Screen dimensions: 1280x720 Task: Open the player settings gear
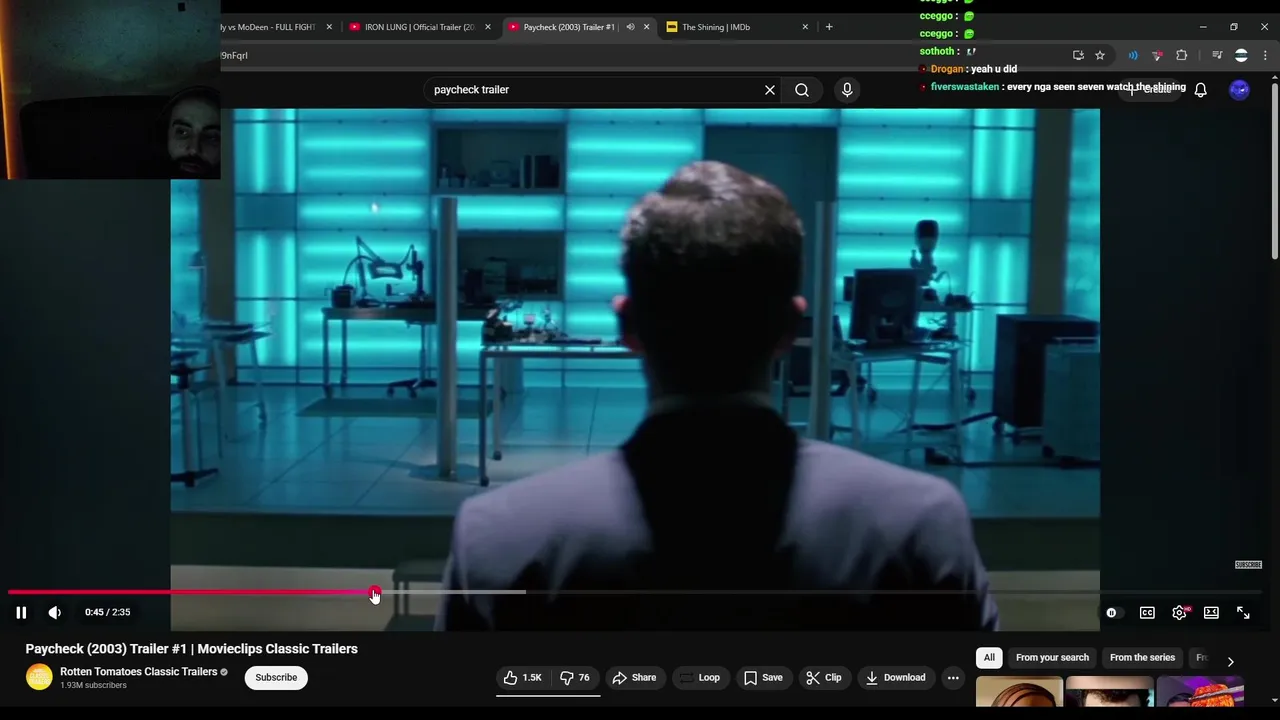click(x=1180, y=613)
